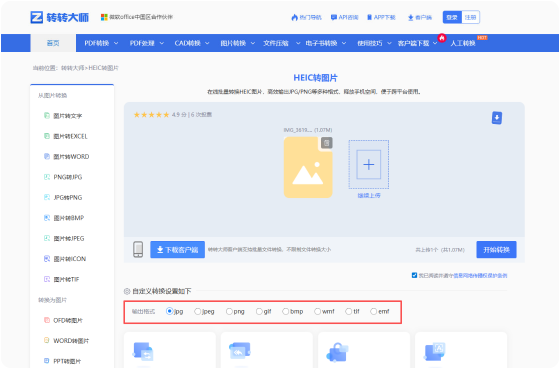Screen dimensions: 560x369
Task: Click the uploaded image file thumbnail
Action: click(x=308, y=168)
